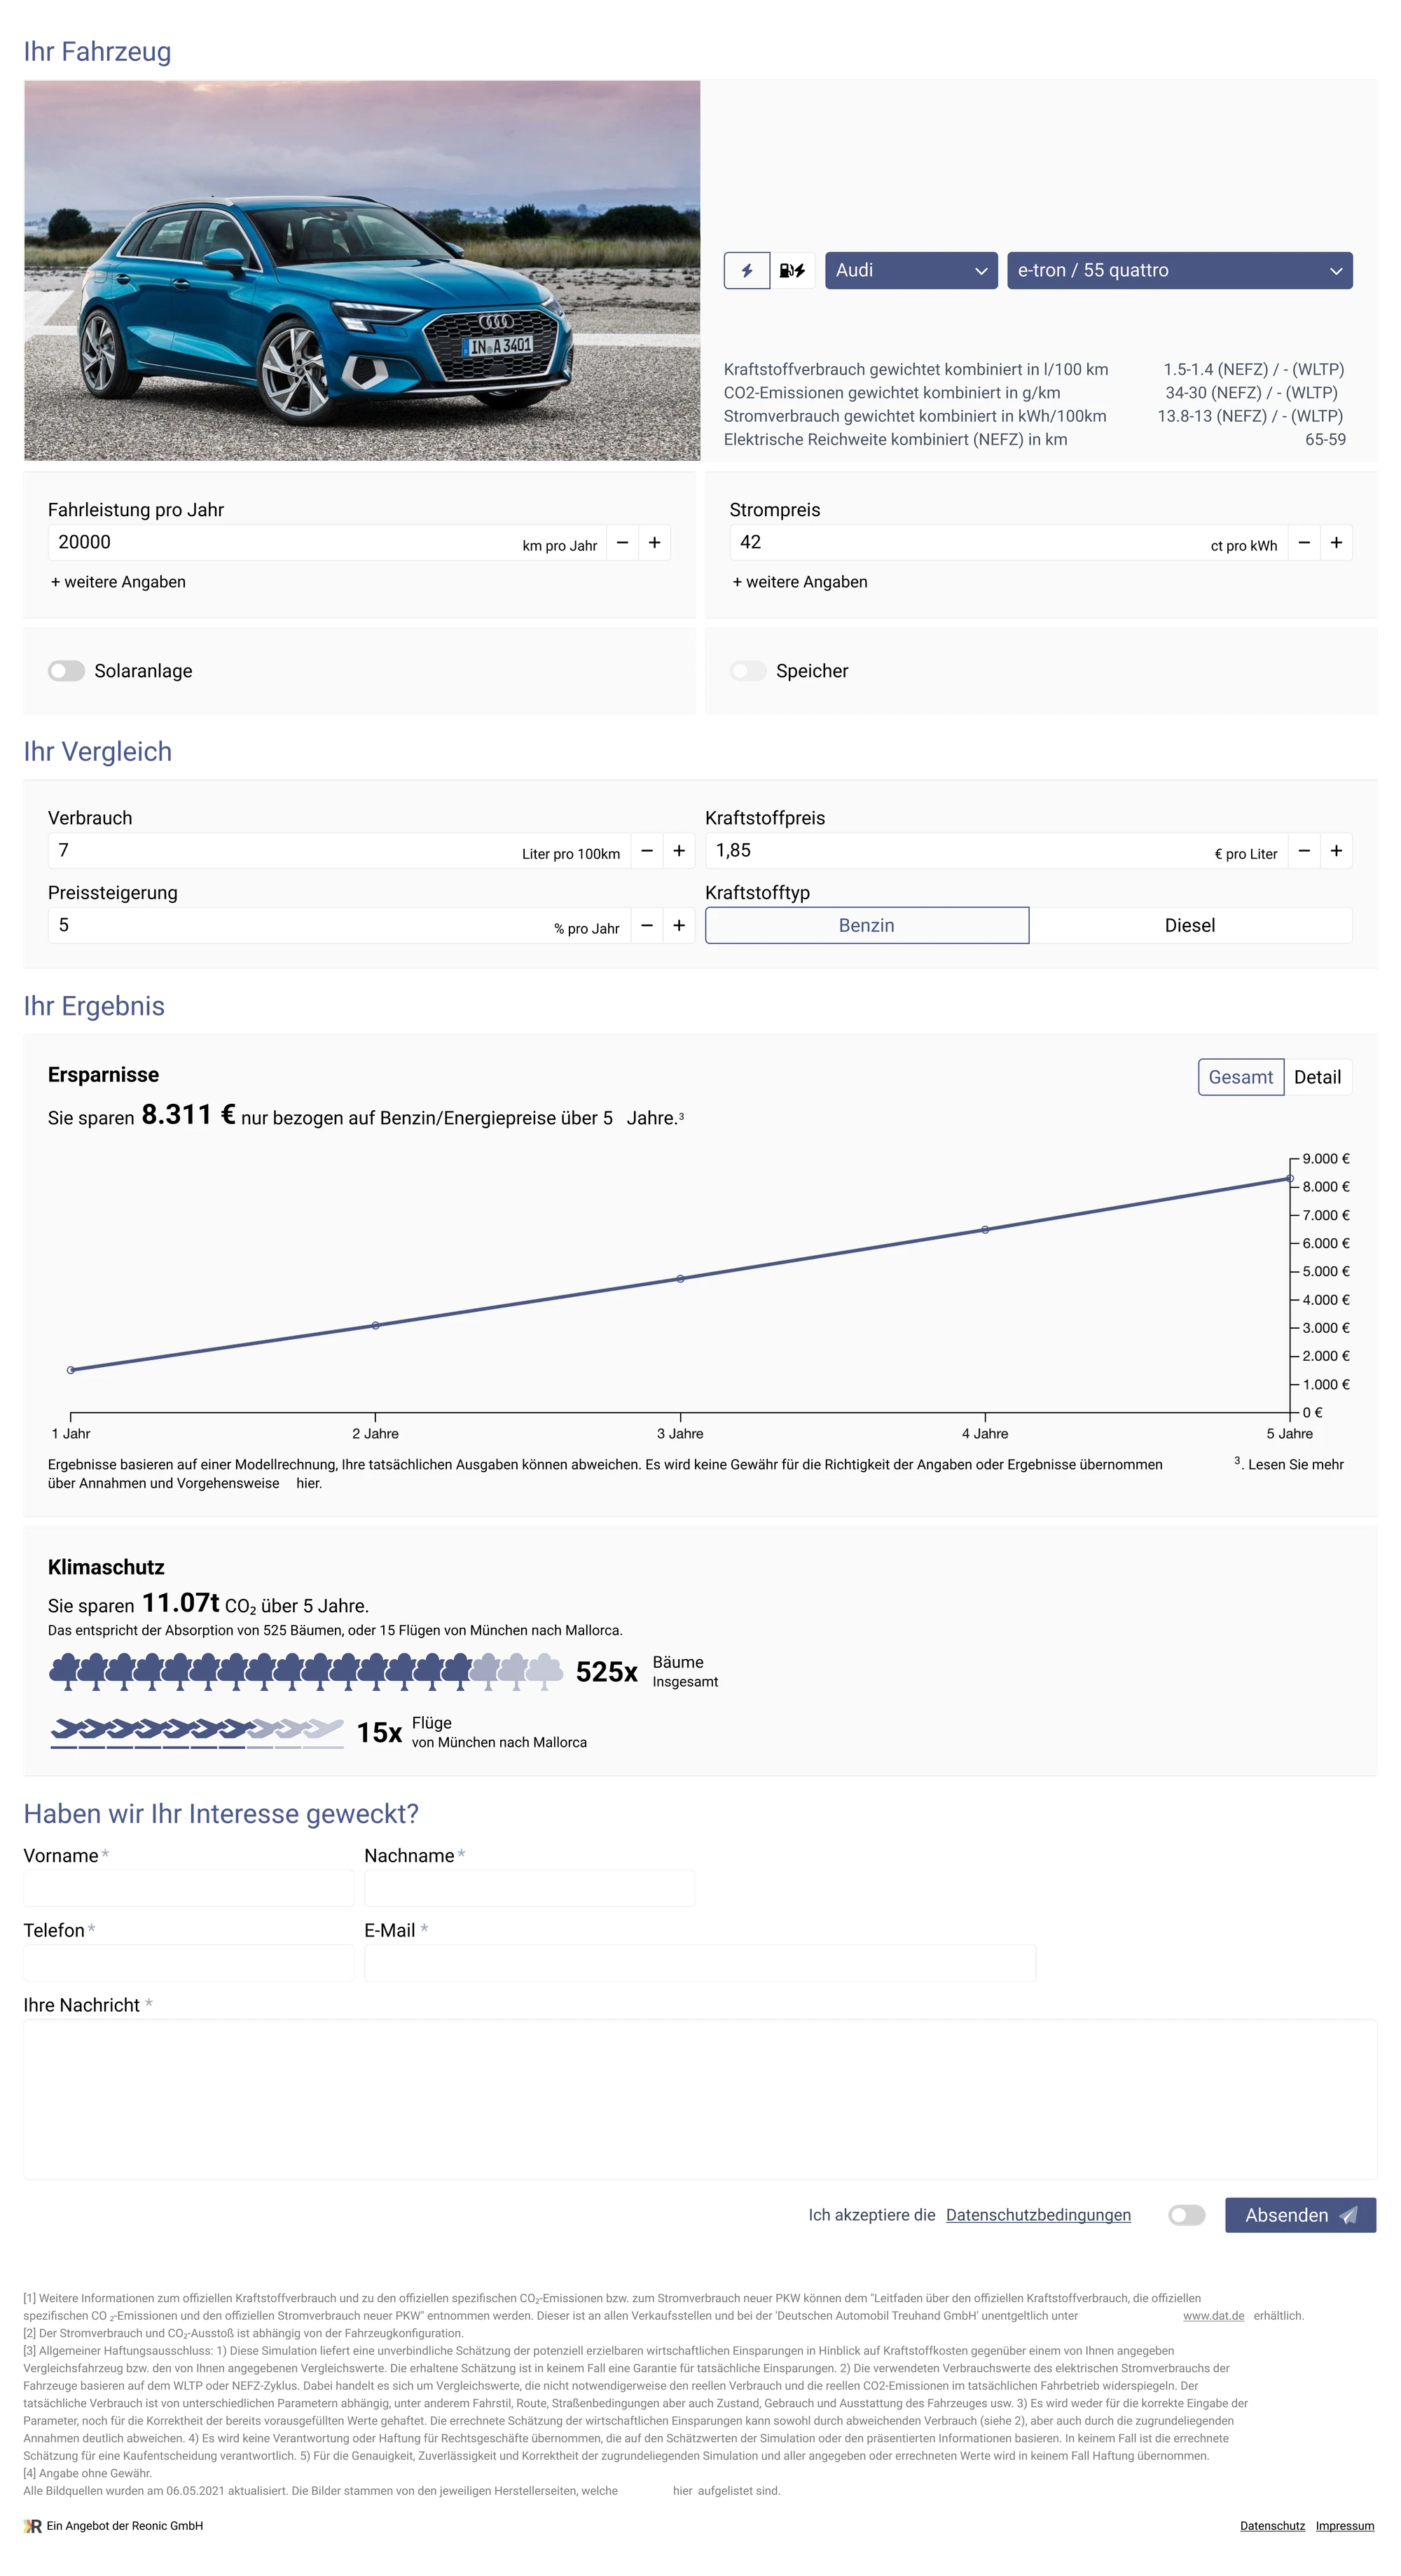This screenshot has width=1401, height=2576.
Task: Click the Vorname input field
Action: click(189, 1888)
